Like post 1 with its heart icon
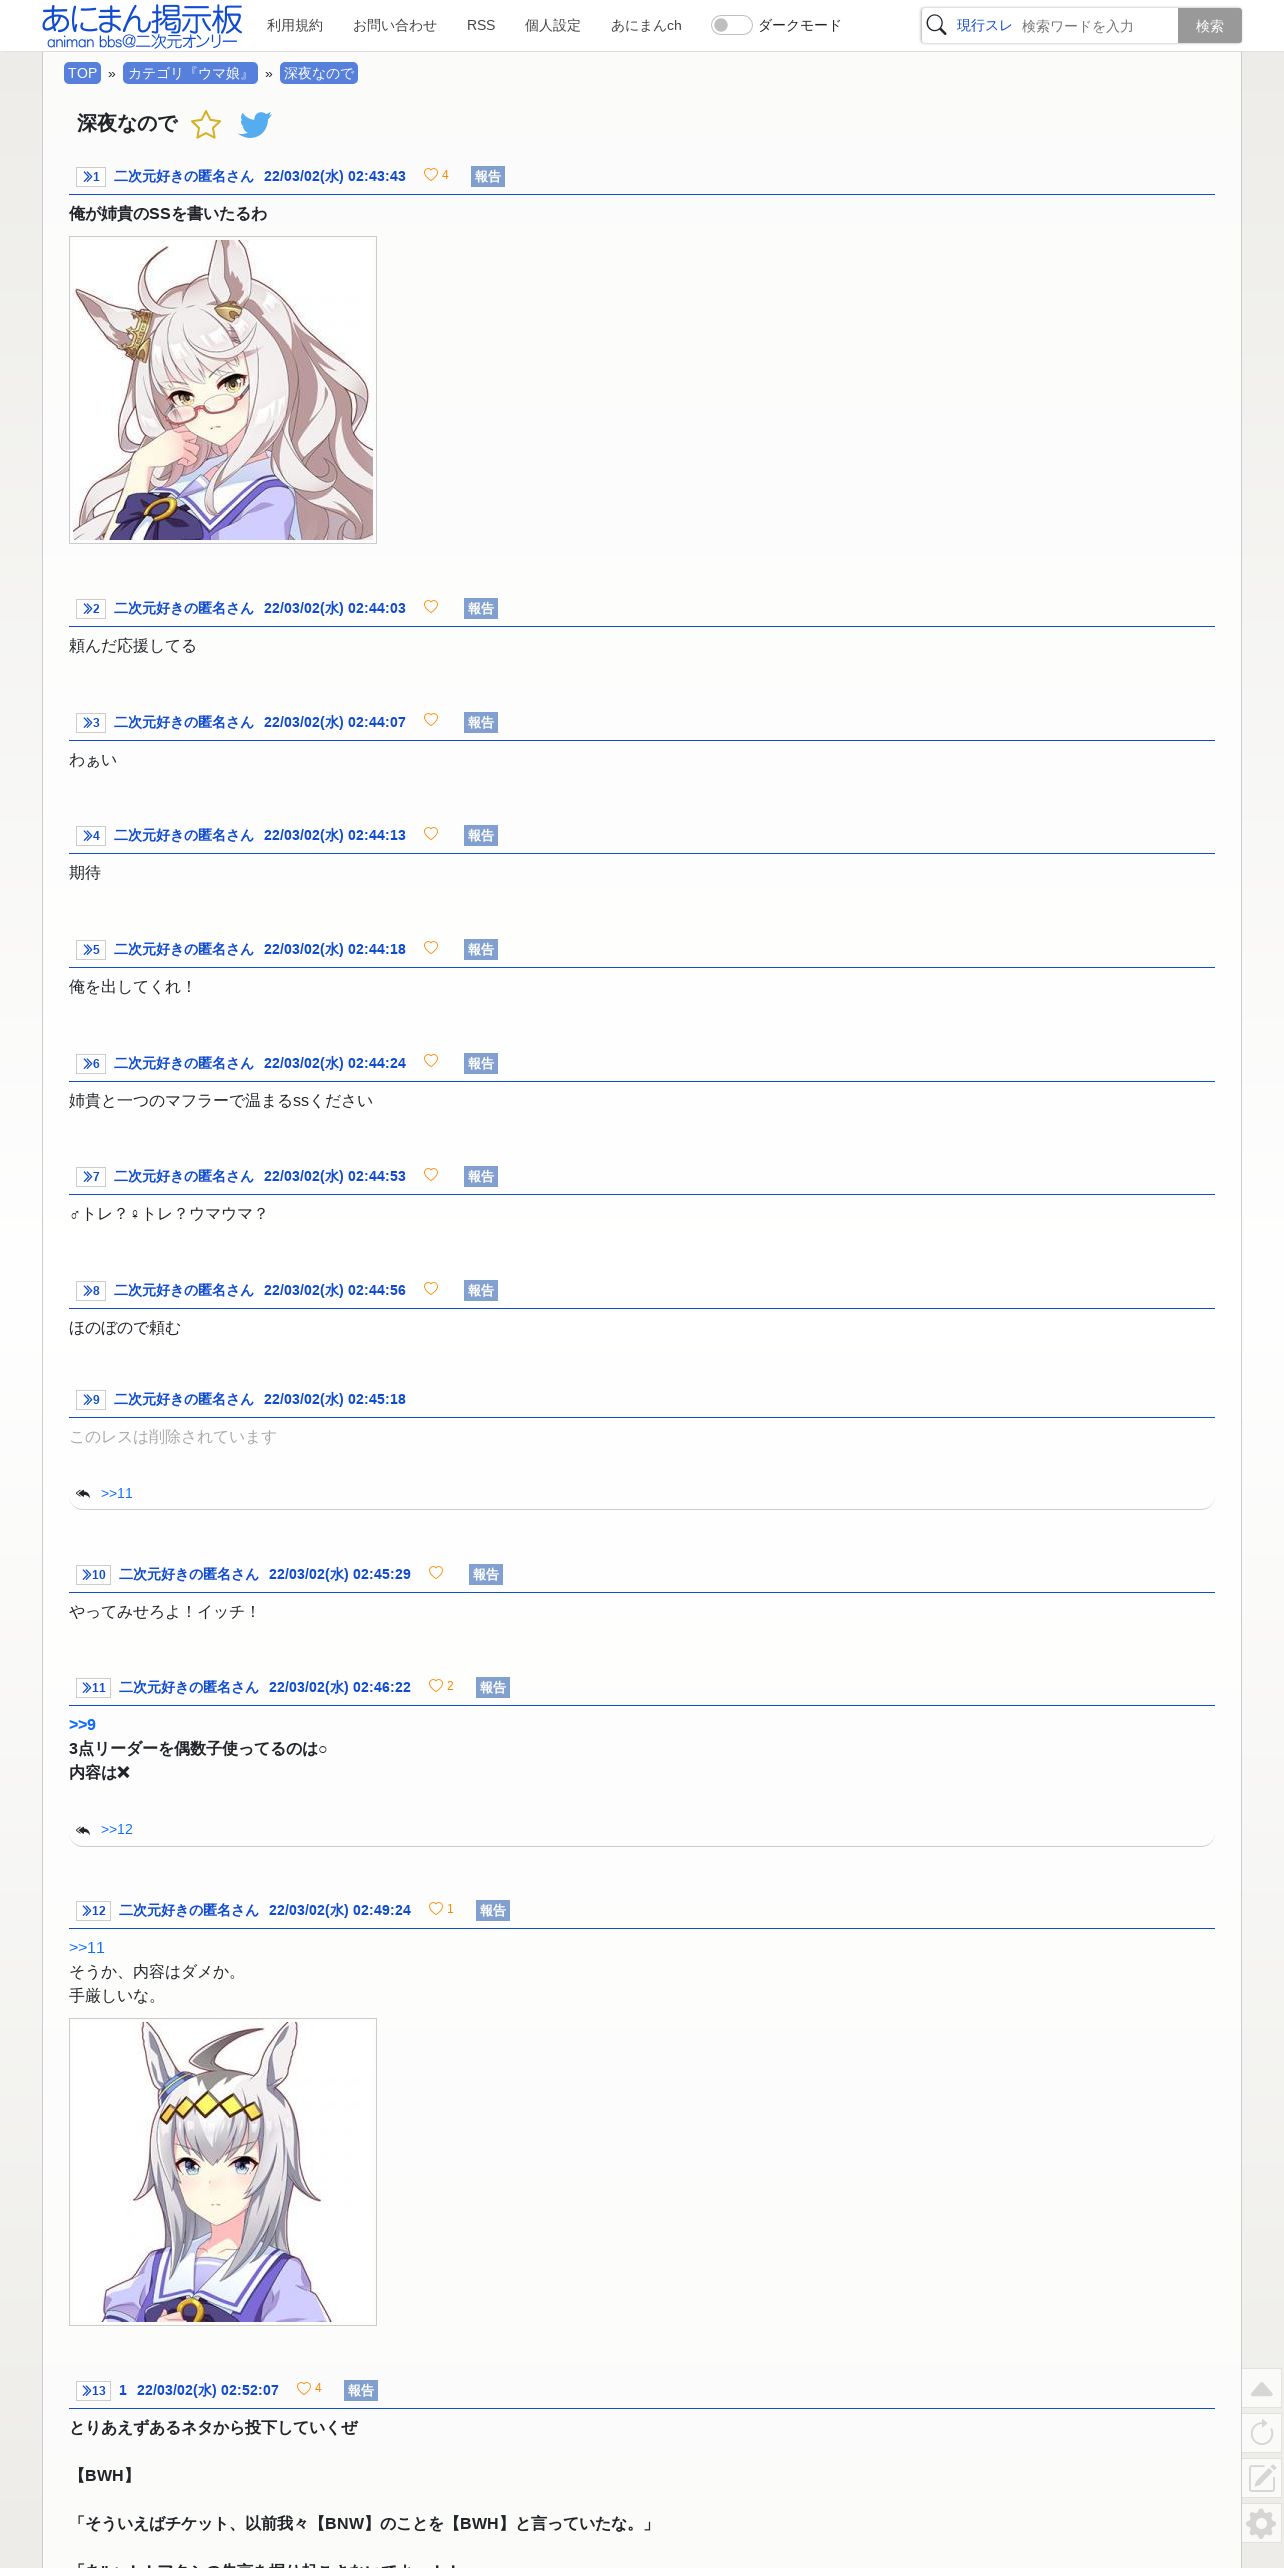This screenshot has height=2568, width=1284. [431, 175]
